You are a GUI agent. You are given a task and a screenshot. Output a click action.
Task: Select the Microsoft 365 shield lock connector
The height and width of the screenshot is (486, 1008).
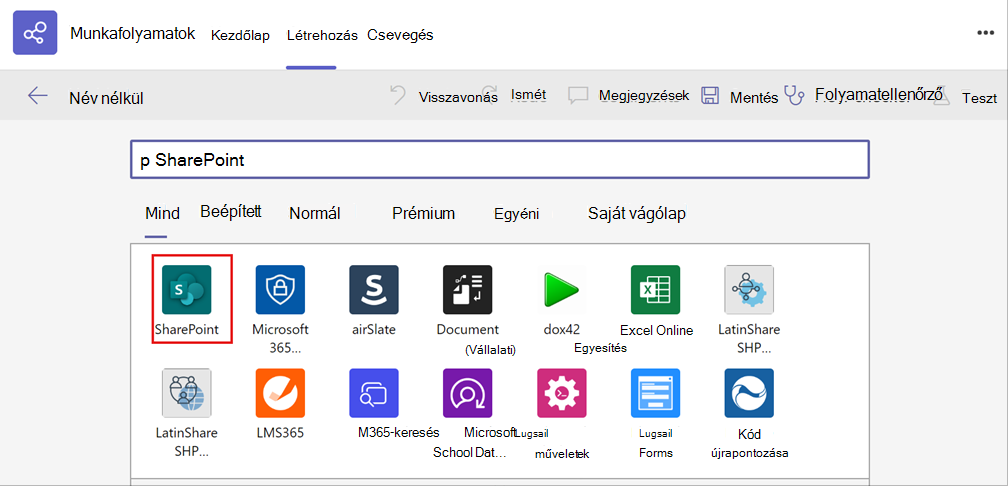(280, 290)
